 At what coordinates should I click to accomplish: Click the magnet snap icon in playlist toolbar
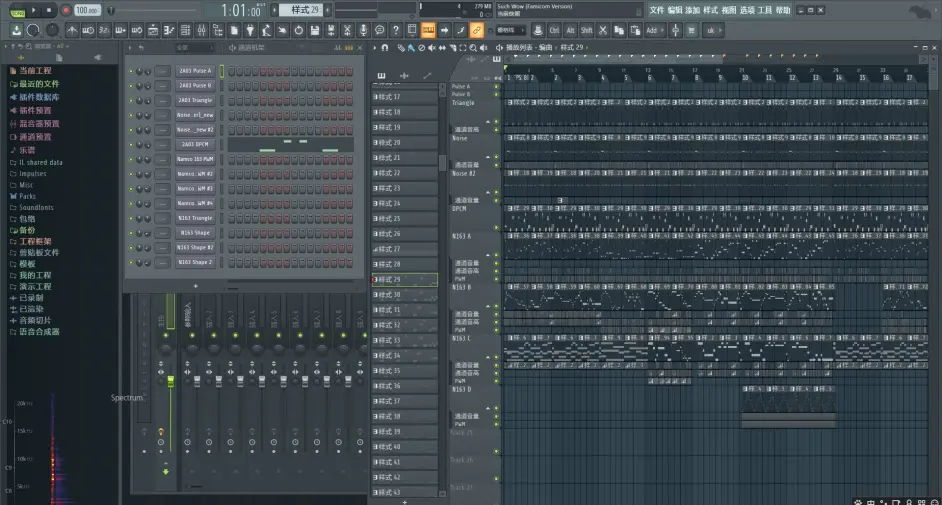click(385, 47)
